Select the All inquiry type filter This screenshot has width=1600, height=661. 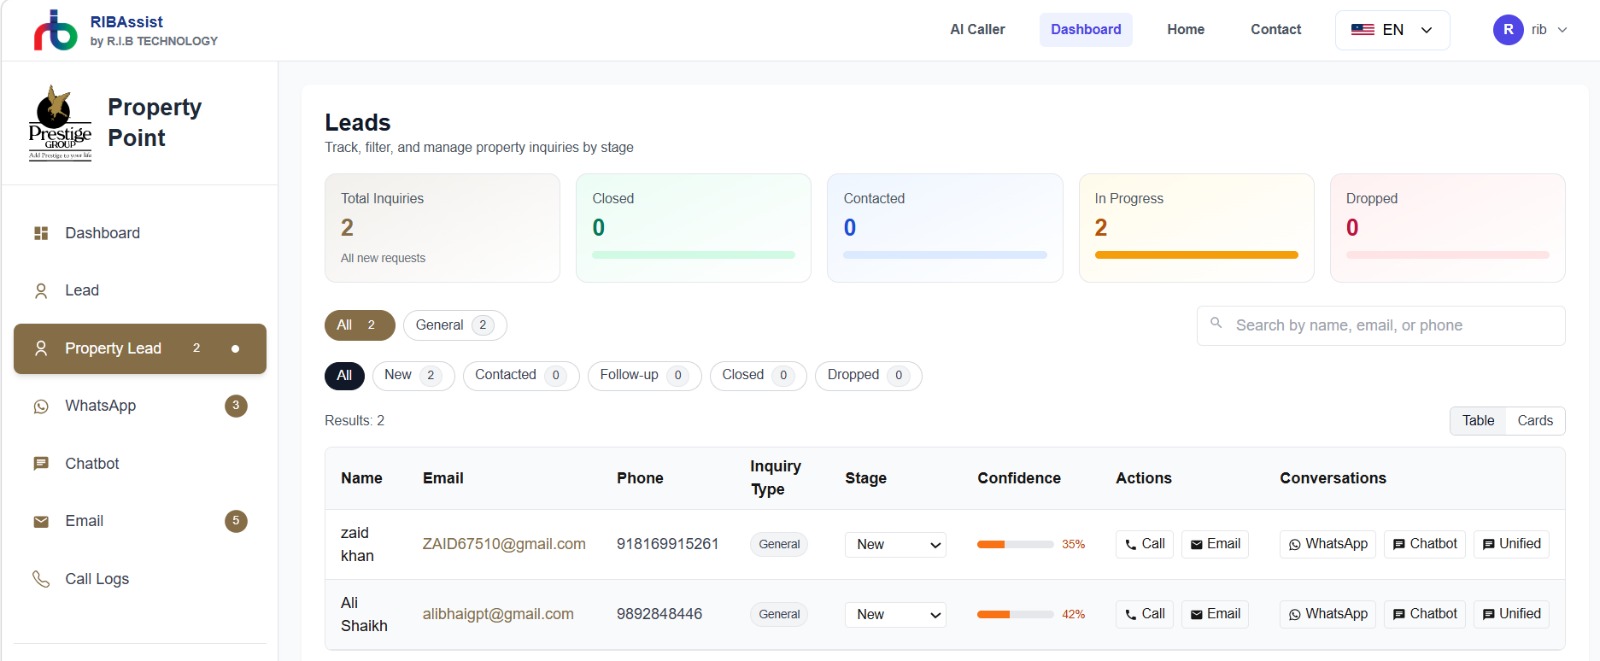pyautogui.click(x=360, y=325)
